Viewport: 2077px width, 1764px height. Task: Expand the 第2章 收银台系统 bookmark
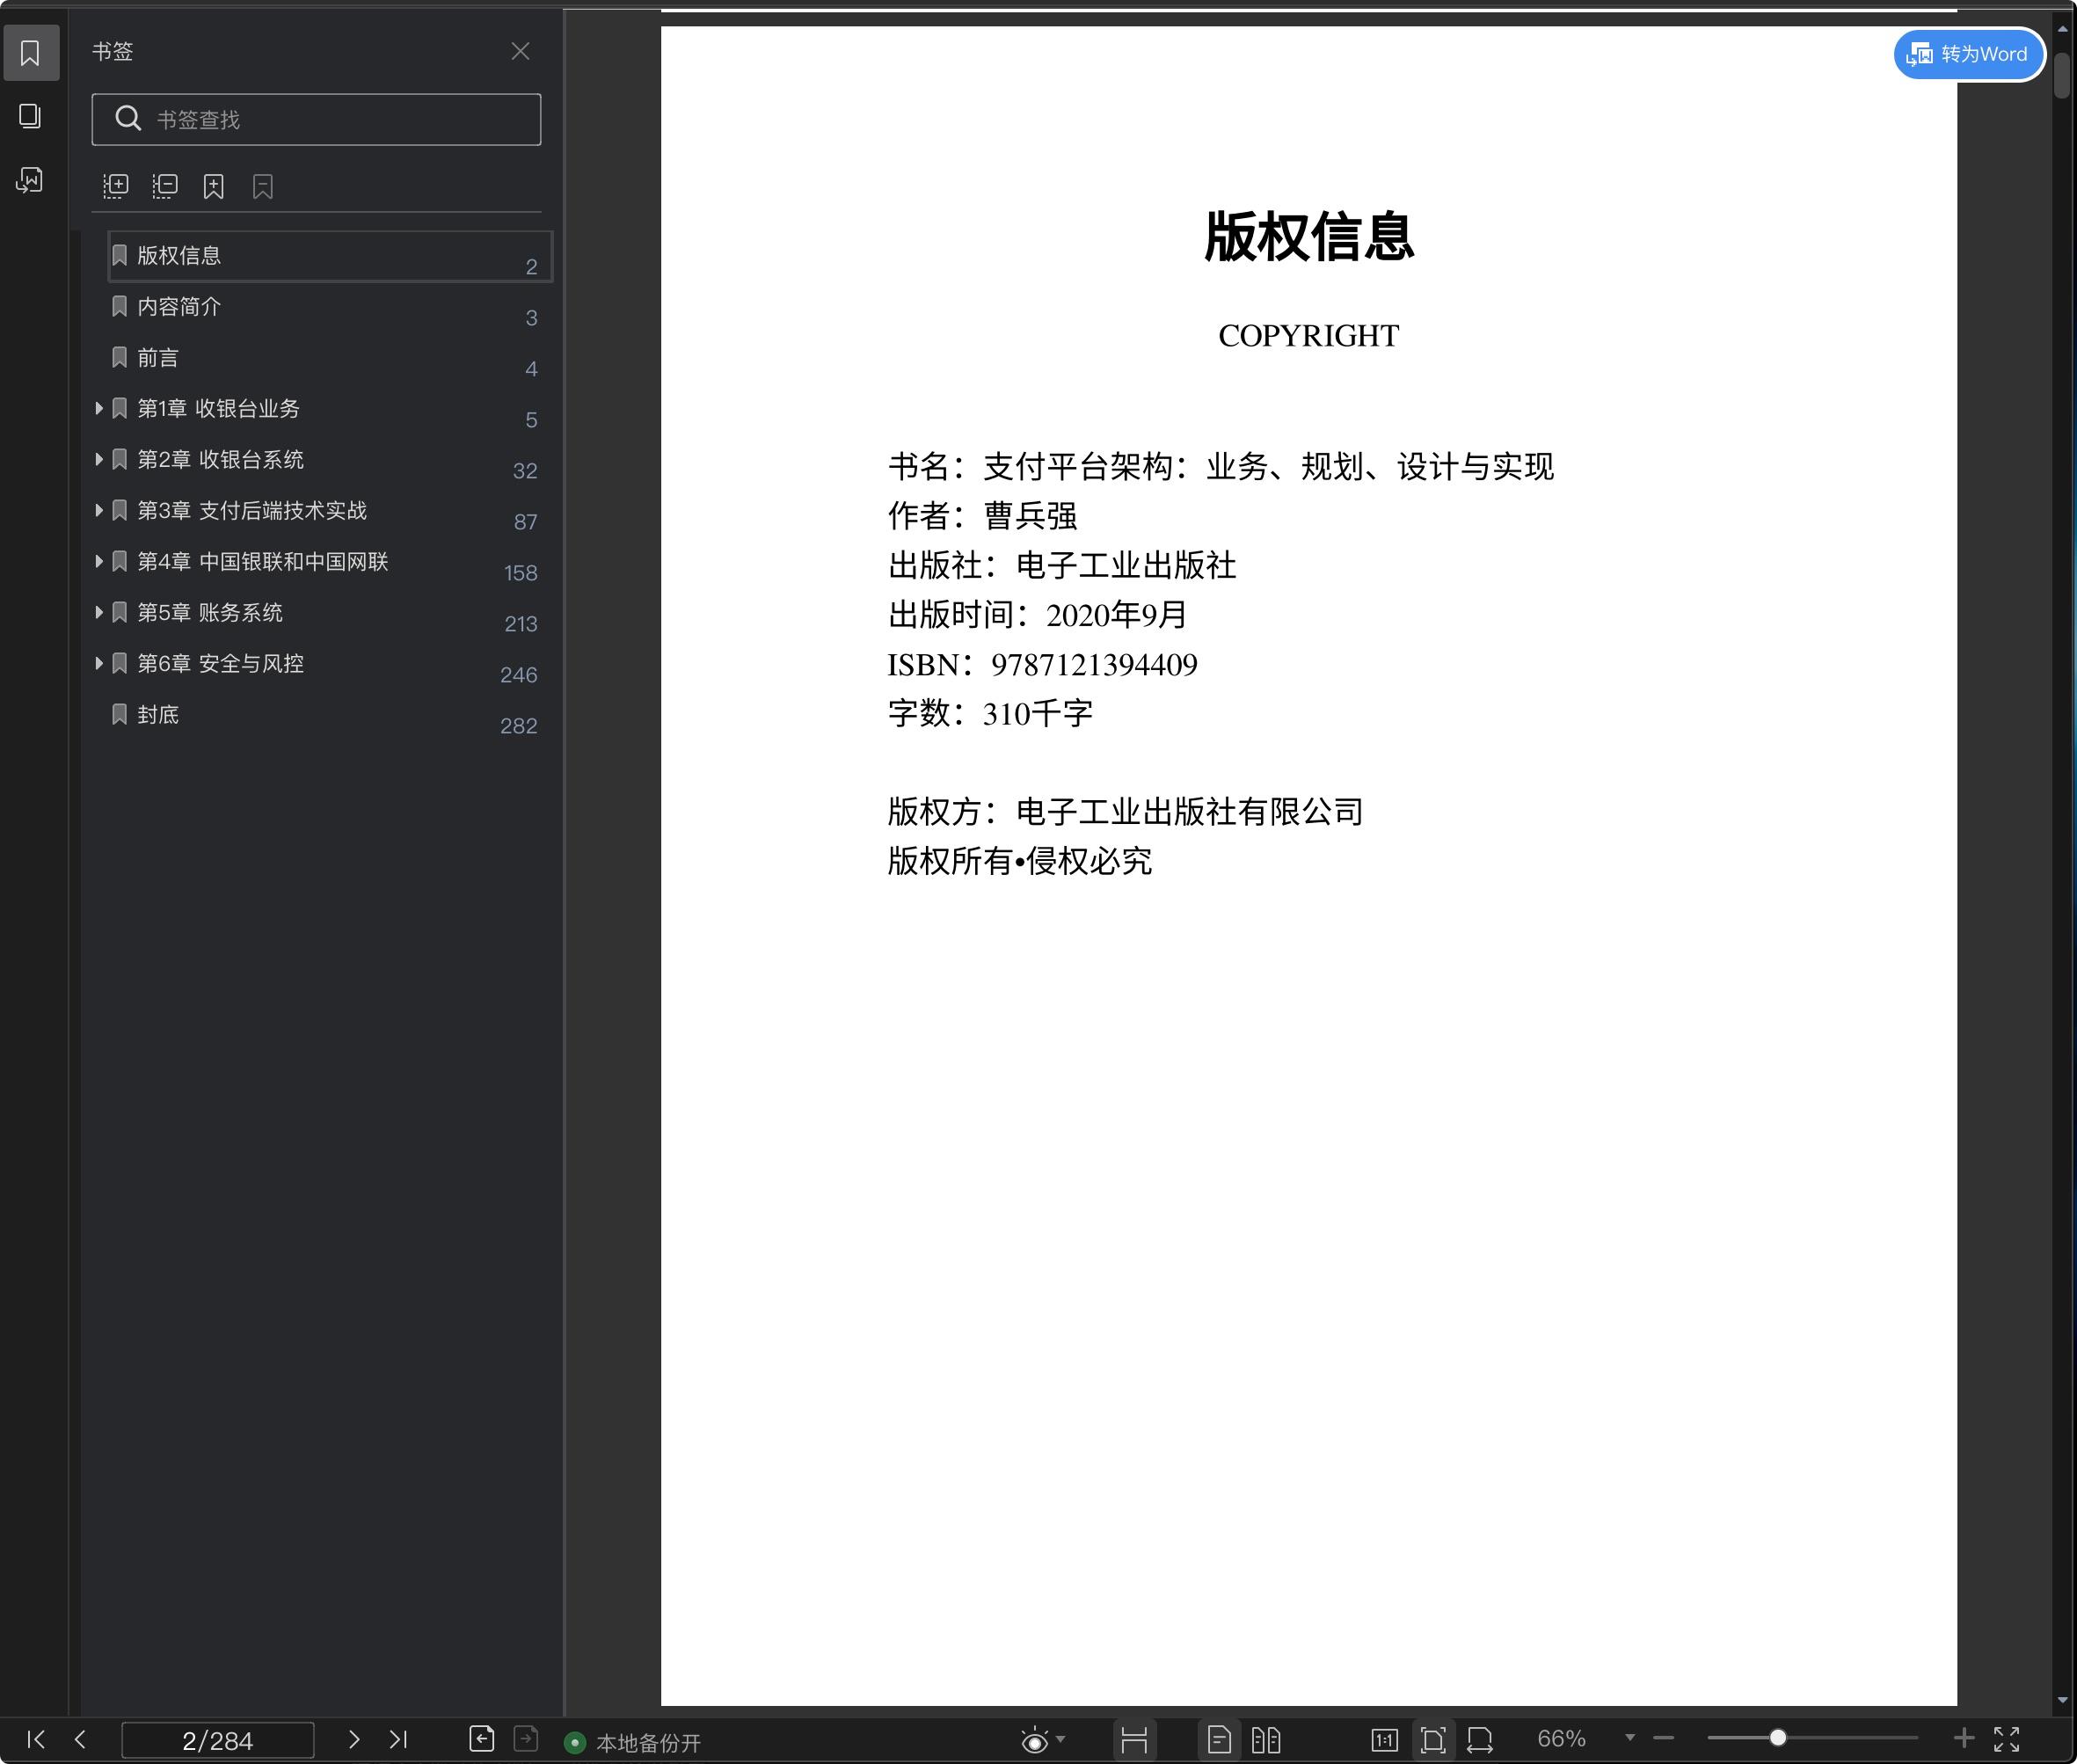point(99,459)
